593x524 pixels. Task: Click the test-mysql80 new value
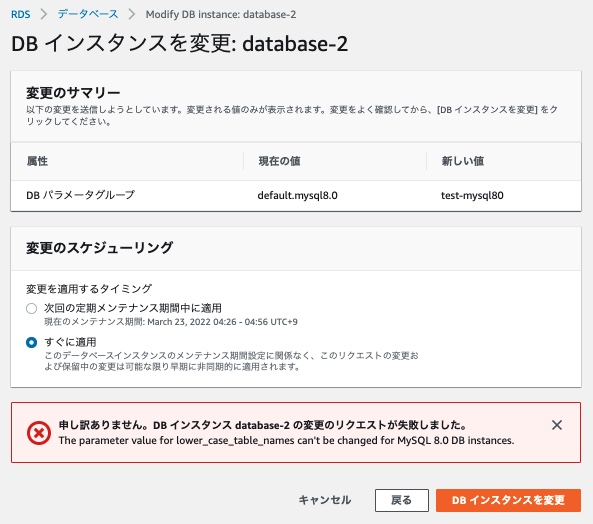(472, 195)
